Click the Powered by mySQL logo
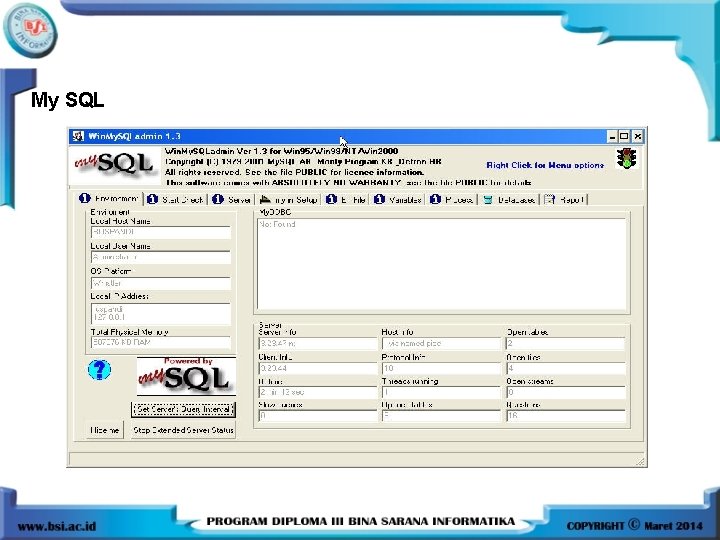720x540 pixels. [186, 376]
